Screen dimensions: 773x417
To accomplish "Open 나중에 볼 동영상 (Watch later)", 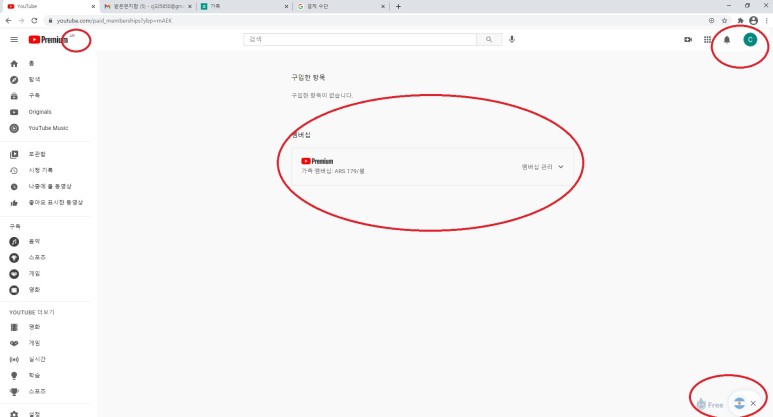I will pyautogui.click(x=49, y=187).
